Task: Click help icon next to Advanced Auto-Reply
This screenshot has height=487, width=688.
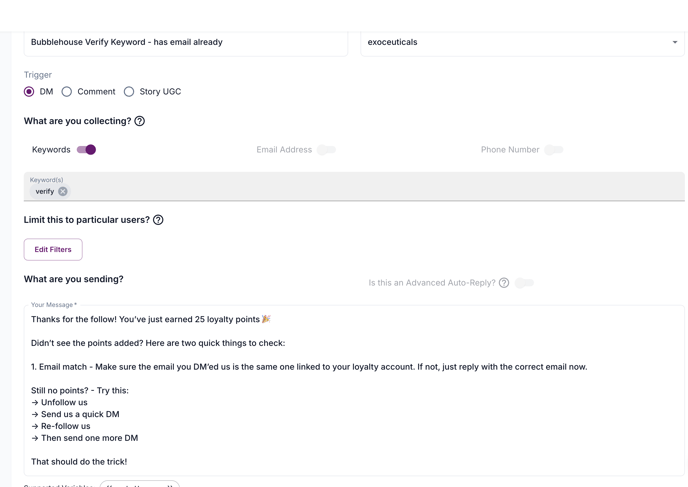Action: click(504, 283)
